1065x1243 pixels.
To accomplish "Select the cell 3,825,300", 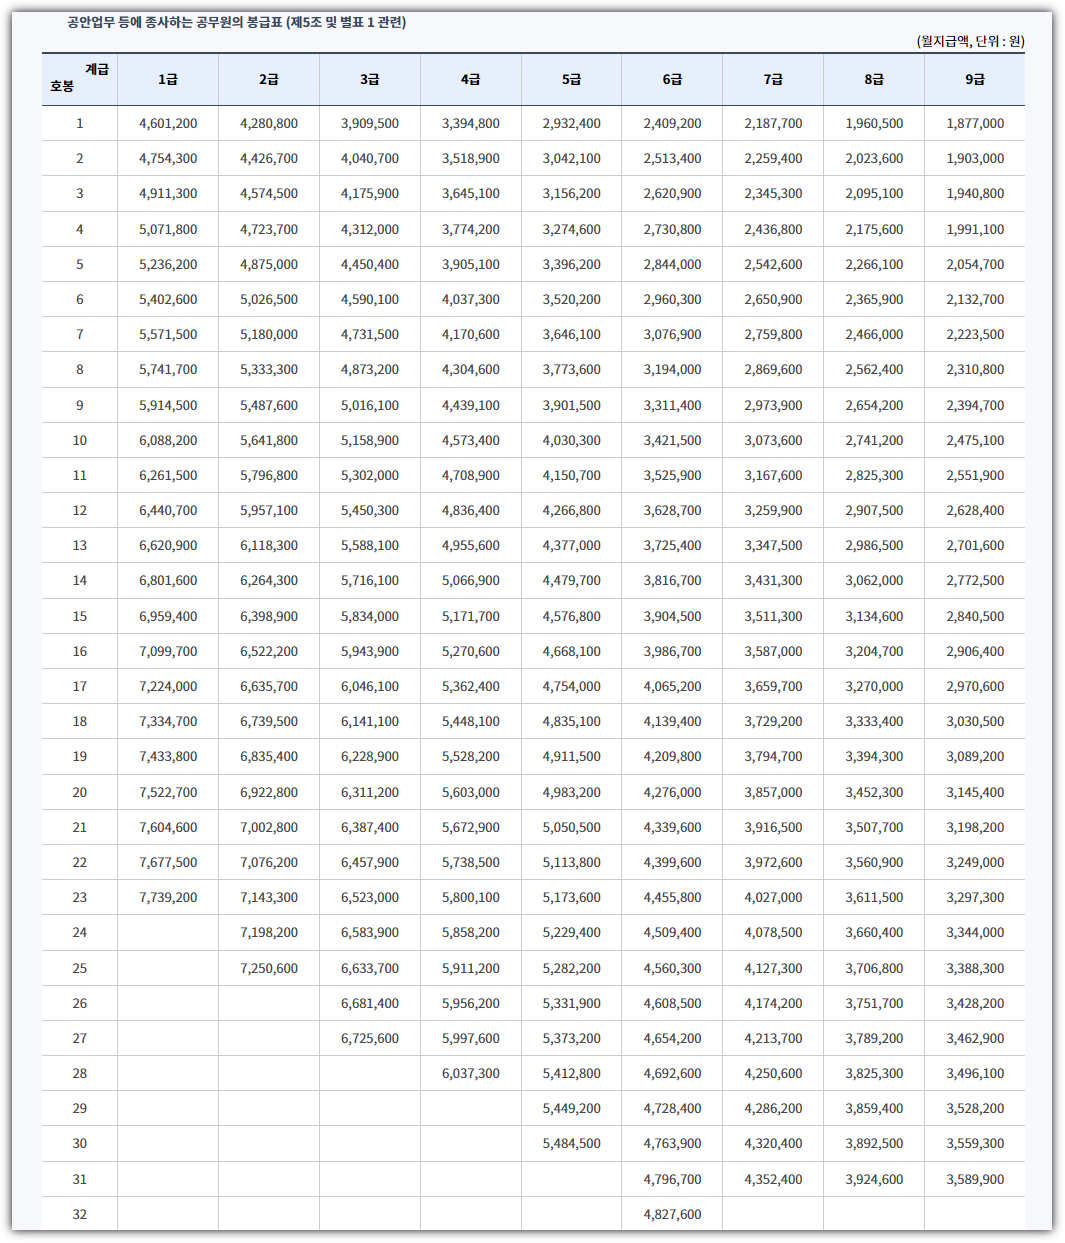I will click(874, 1074).
